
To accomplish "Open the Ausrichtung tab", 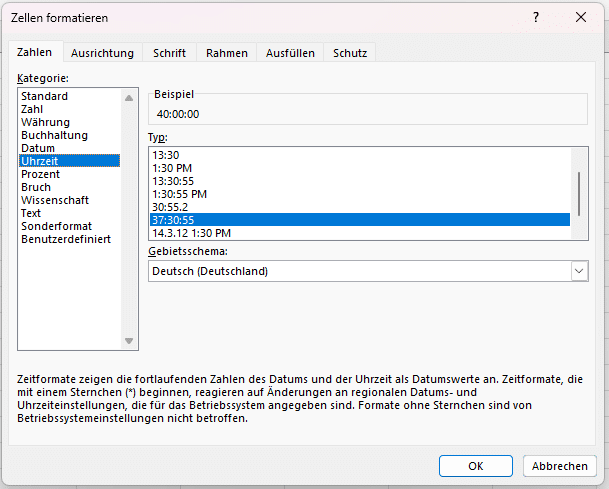I will (103, 53).
